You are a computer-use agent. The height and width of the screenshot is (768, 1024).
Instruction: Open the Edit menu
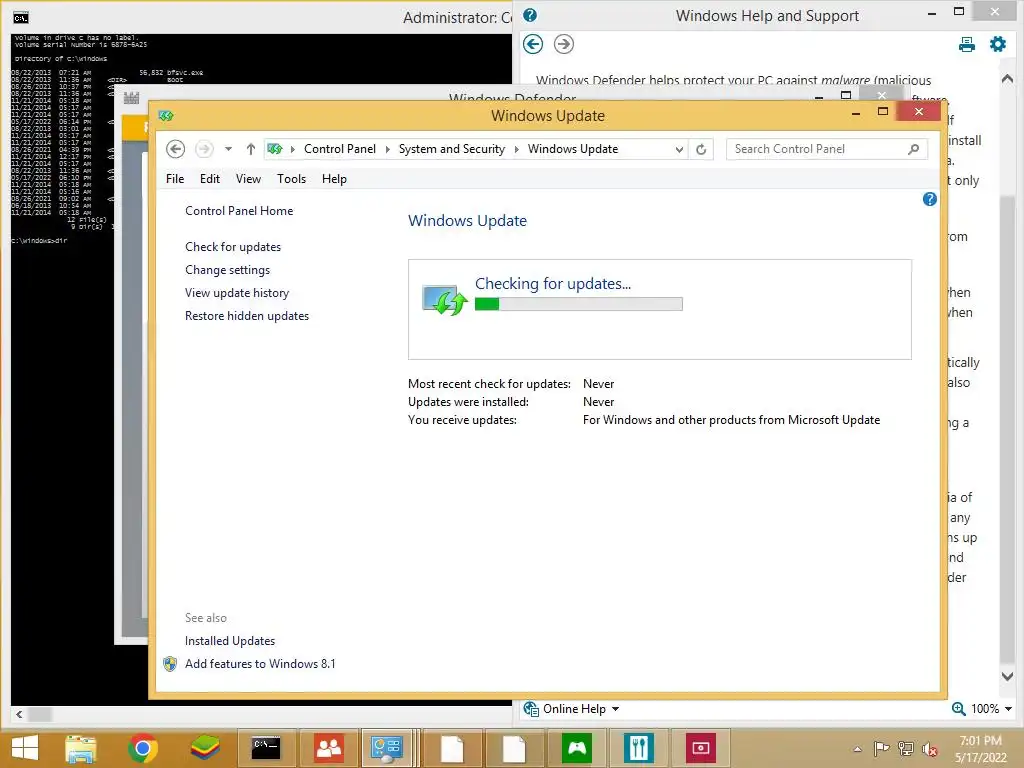pos(210,179)
